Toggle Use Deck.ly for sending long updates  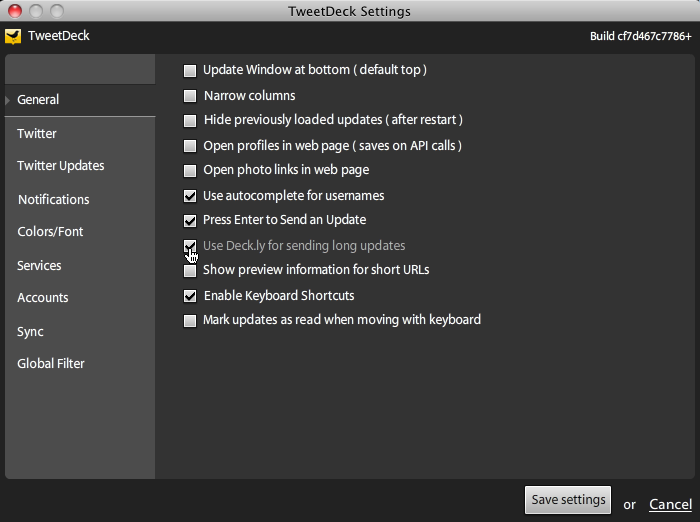pos(190,246)
